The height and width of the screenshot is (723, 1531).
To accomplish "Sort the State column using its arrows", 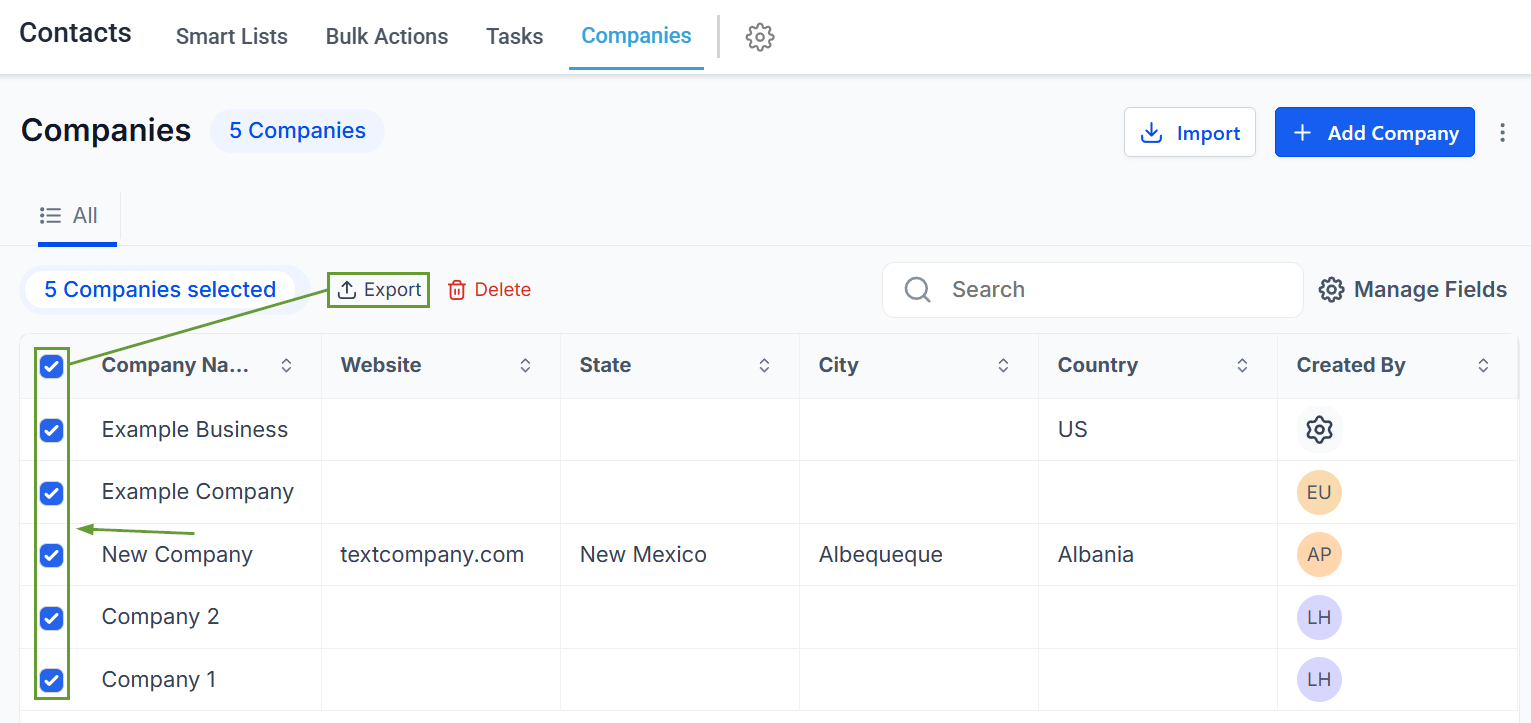I will tap(764, 366).
